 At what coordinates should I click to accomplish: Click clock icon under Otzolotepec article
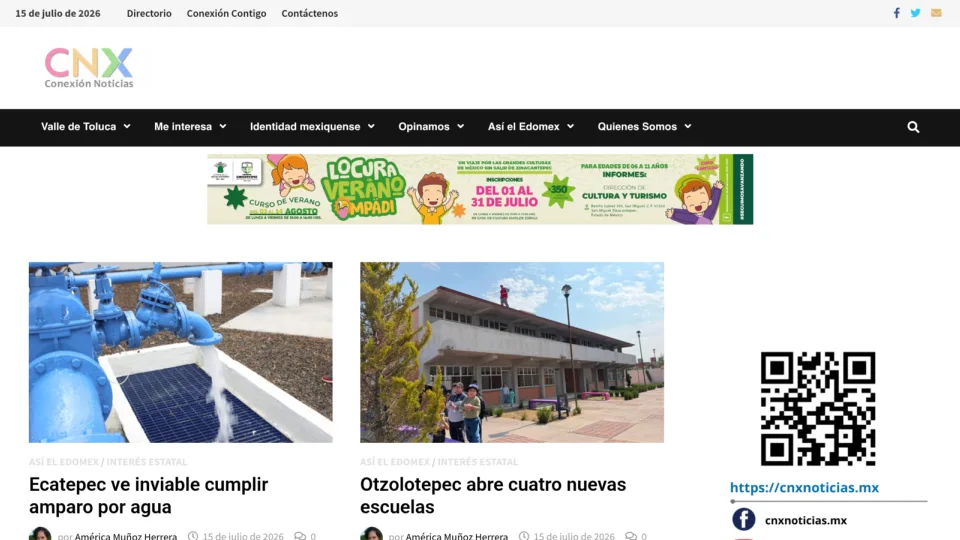524,536
